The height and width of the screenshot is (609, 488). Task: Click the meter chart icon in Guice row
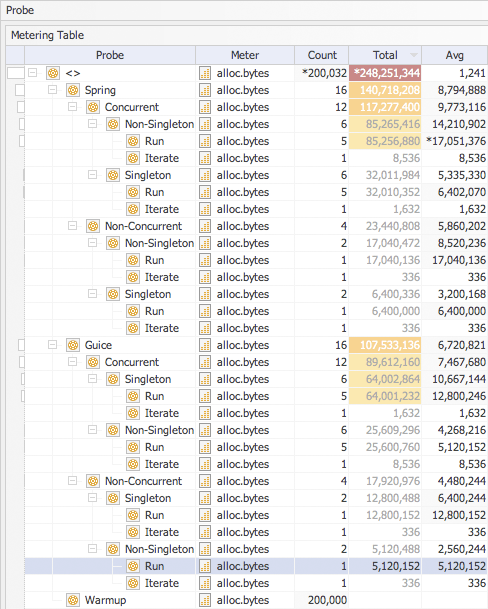tap(205, 345)
